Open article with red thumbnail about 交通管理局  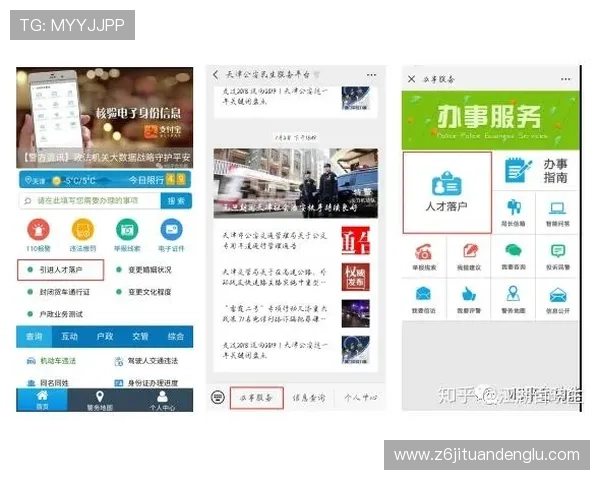295,241
